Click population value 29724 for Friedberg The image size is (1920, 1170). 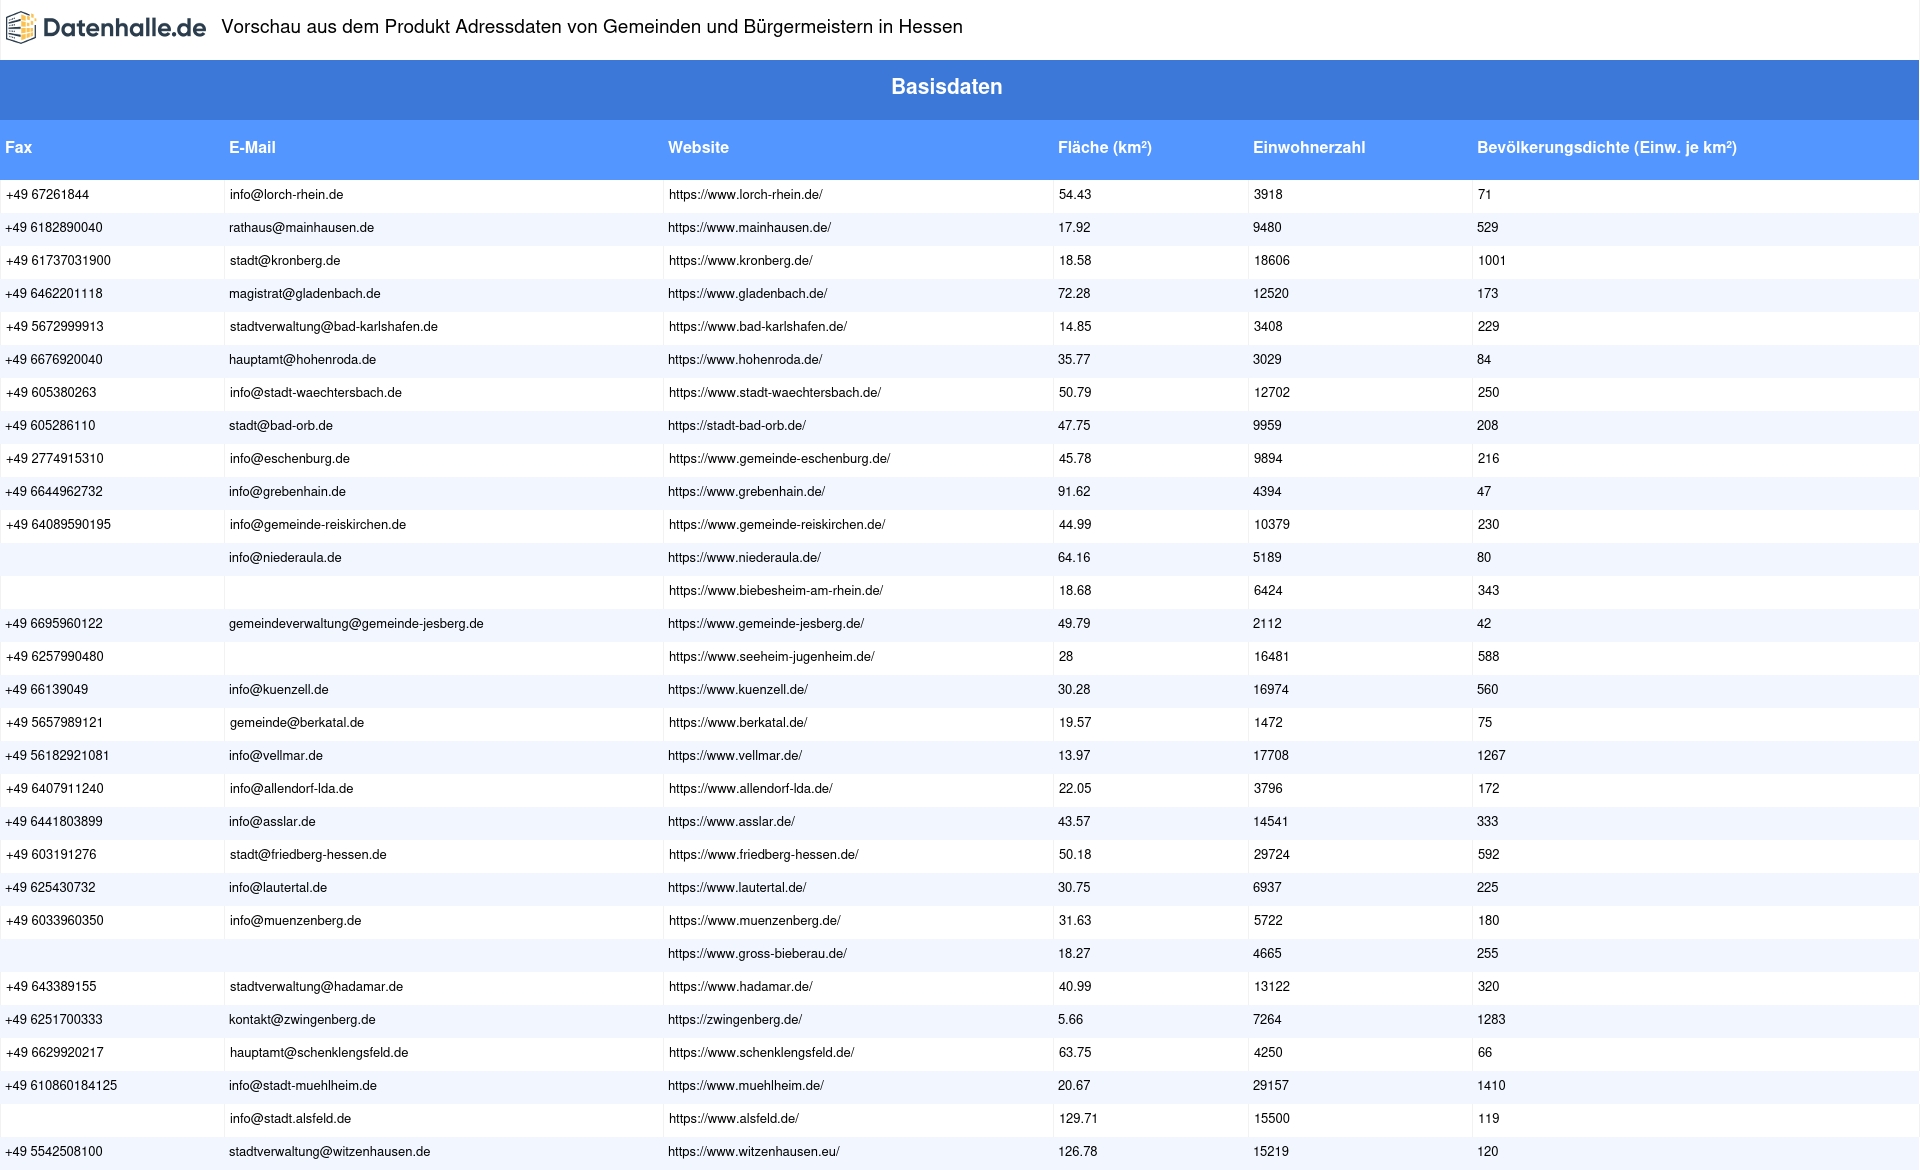coord(1272,855)
